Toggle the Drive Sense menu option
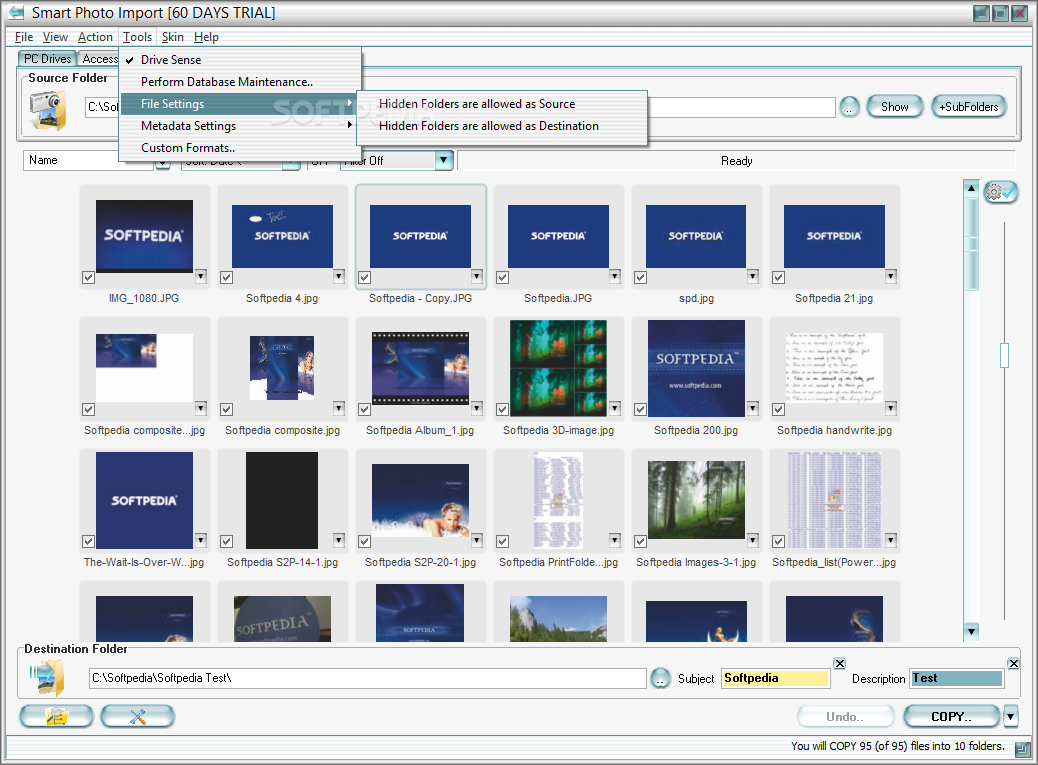1038x765 pixels. click(240, 60)
